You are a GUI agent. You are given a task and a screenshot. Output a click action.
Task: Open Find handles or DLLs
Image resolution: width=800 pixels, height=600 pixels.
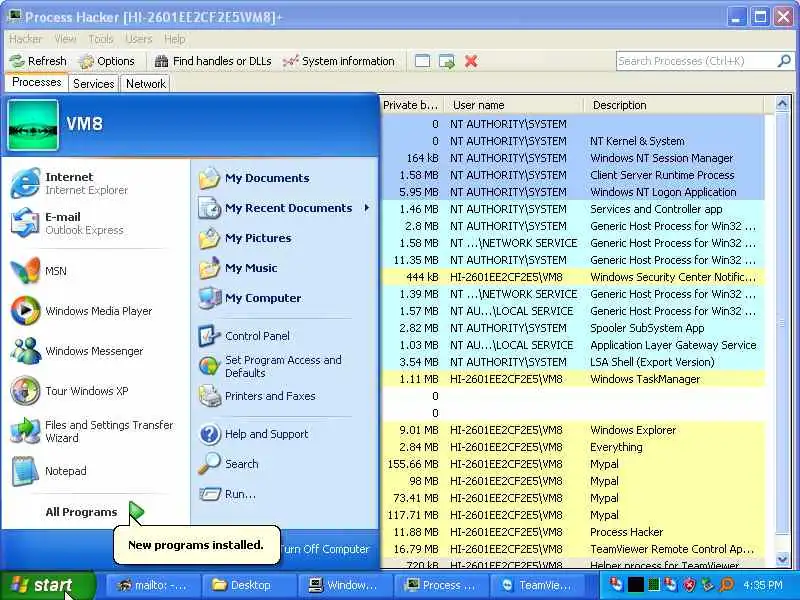[x=213, y=61]
